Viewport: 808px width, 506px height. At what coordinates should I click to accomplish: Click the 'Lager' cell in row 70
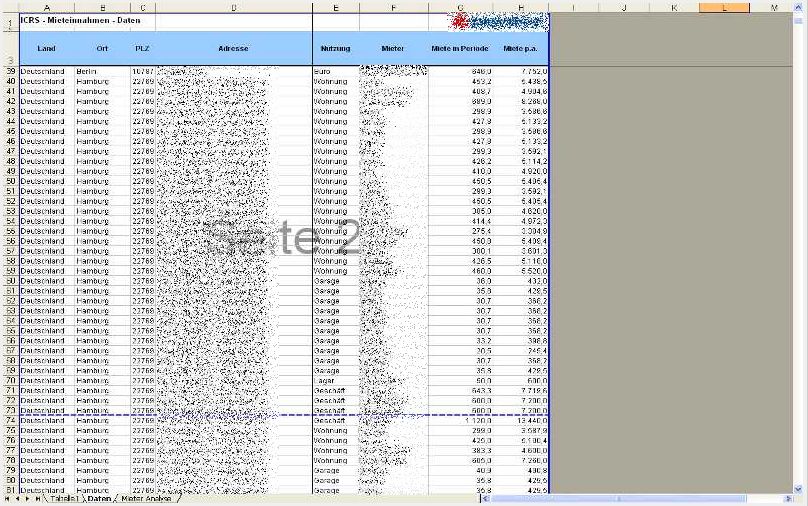335,380
